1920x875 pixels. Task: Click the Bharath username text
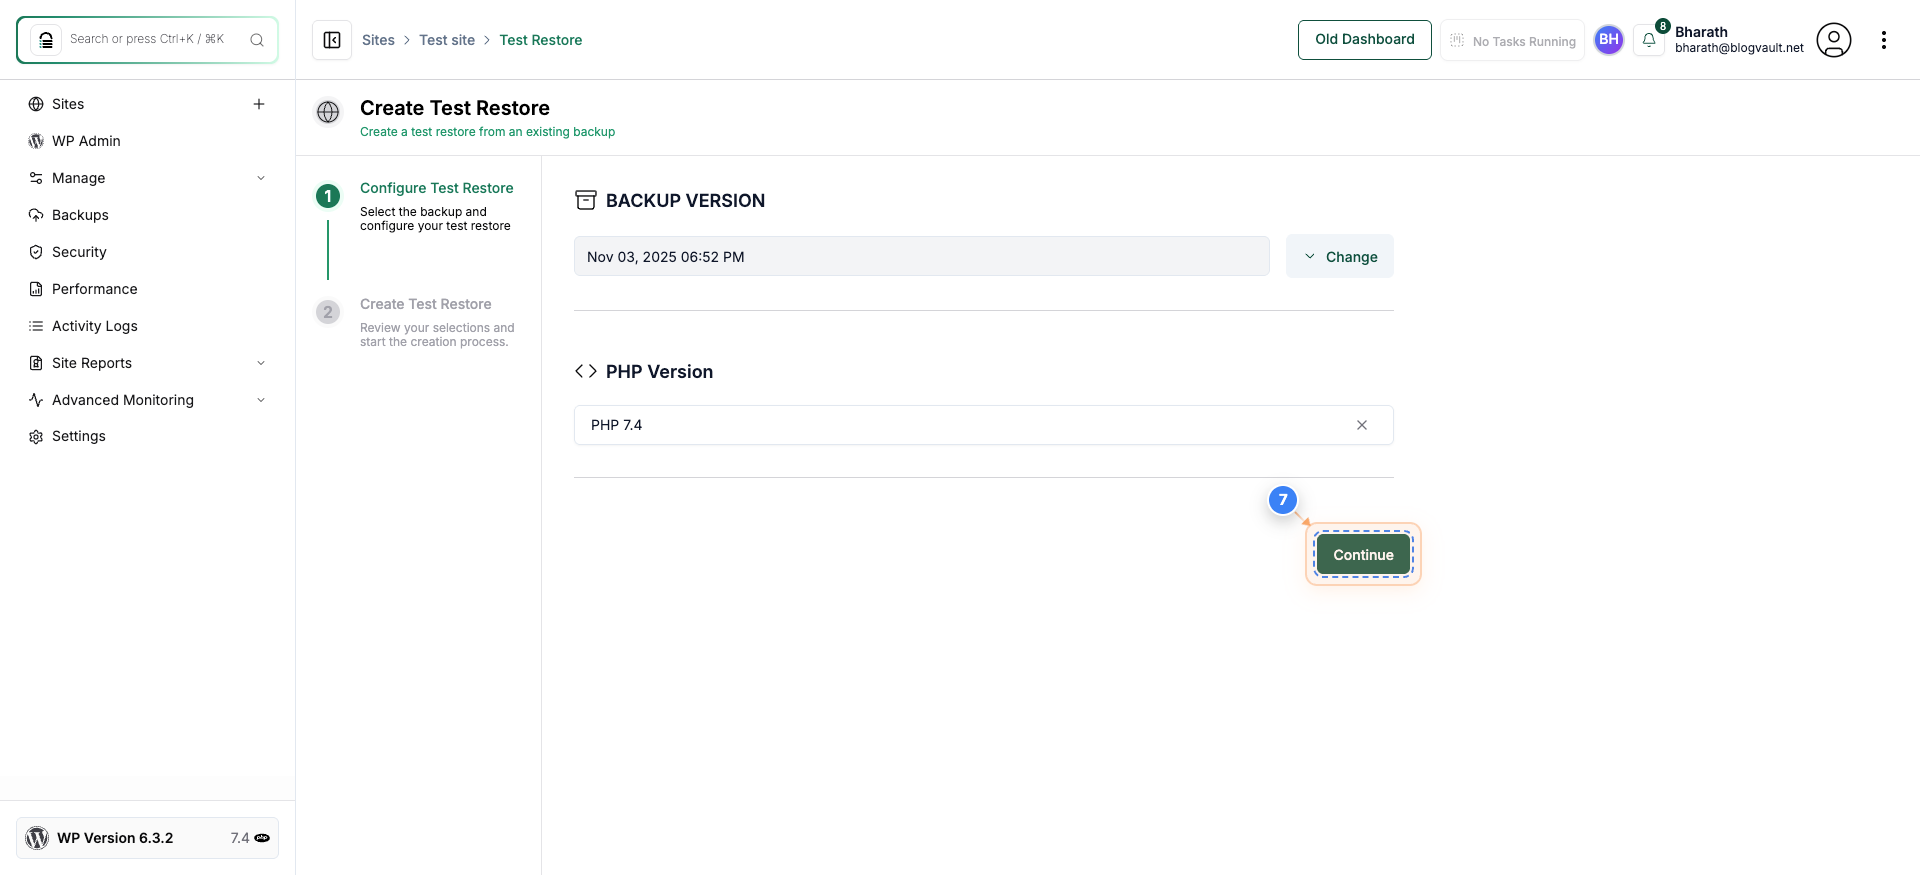click(x=1701, y=32)
